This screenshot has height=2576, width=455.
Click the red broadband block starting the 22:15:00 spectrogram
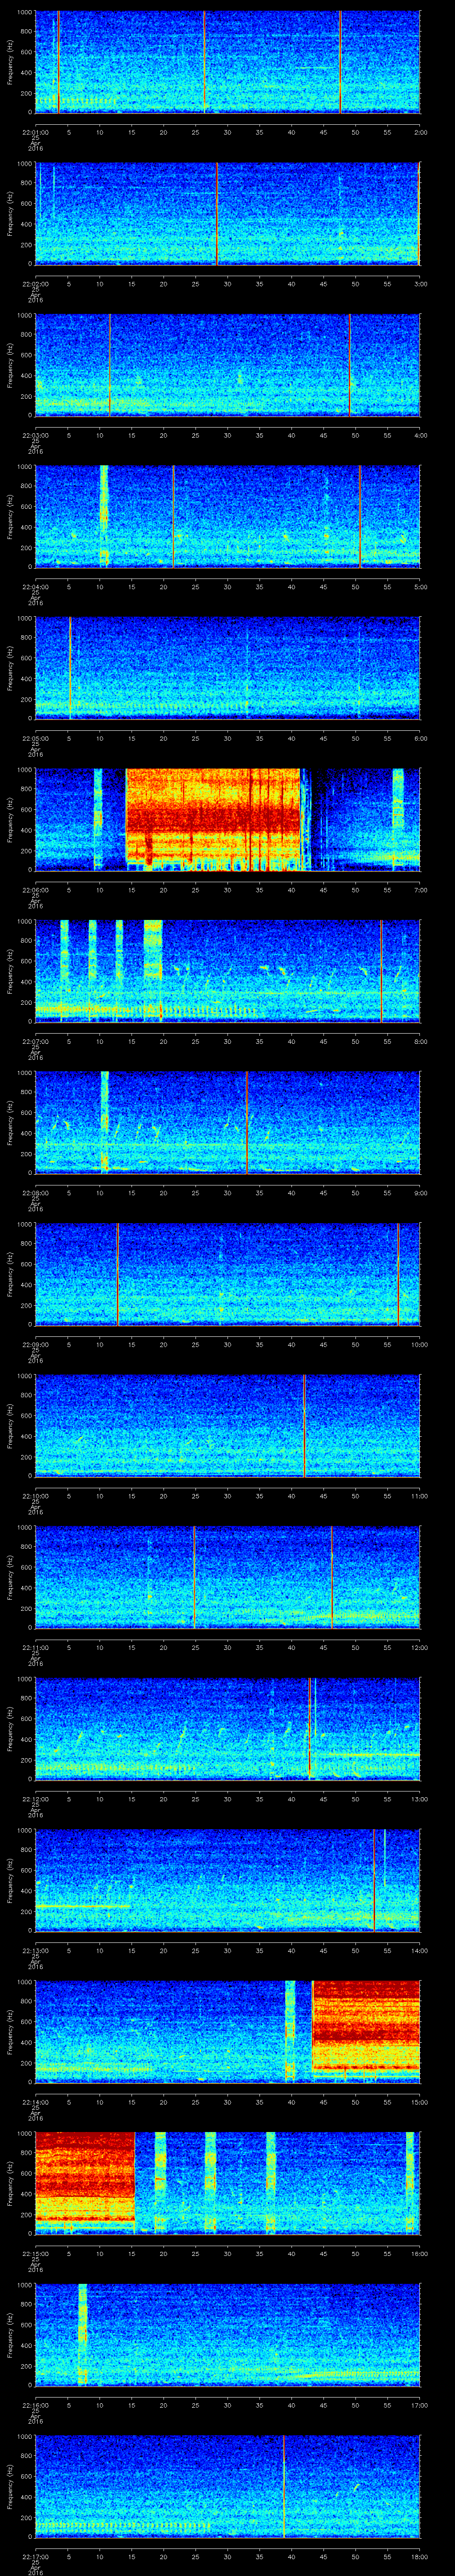85,2183
